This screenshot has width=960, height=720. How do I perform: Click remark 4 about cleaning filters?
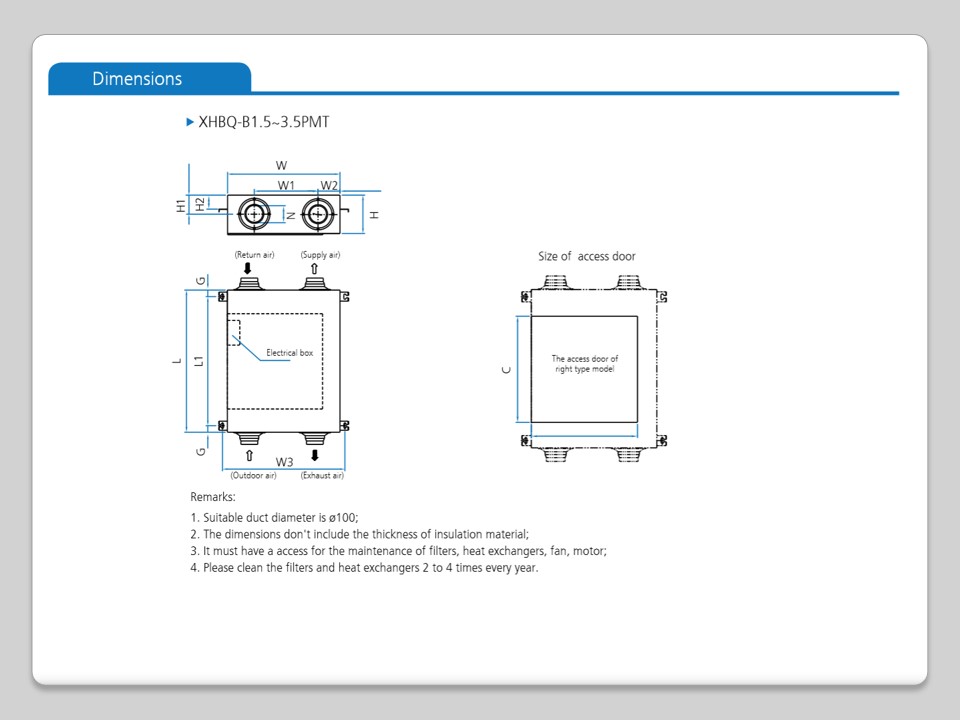[364, 568]
